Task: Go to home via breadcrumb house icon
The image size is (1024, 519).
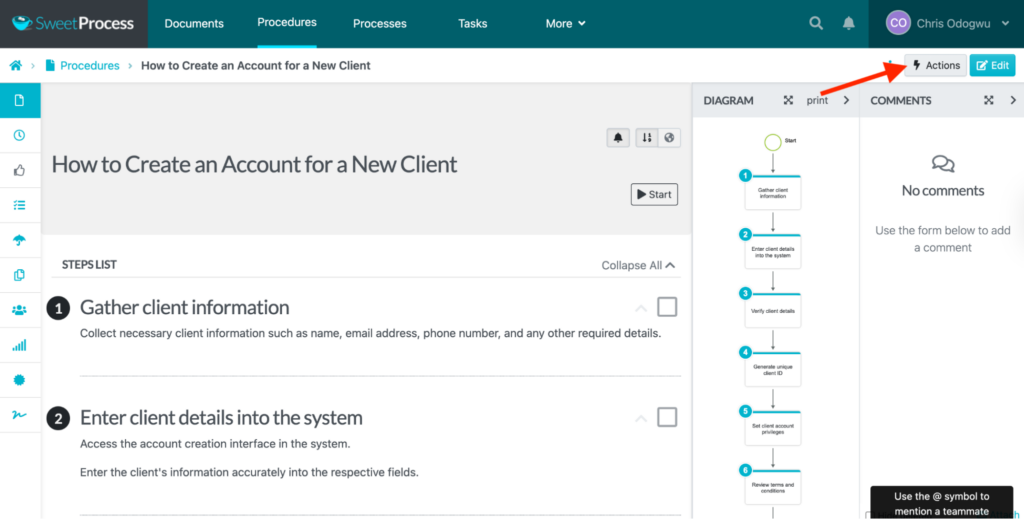Action: pos(16,66)
